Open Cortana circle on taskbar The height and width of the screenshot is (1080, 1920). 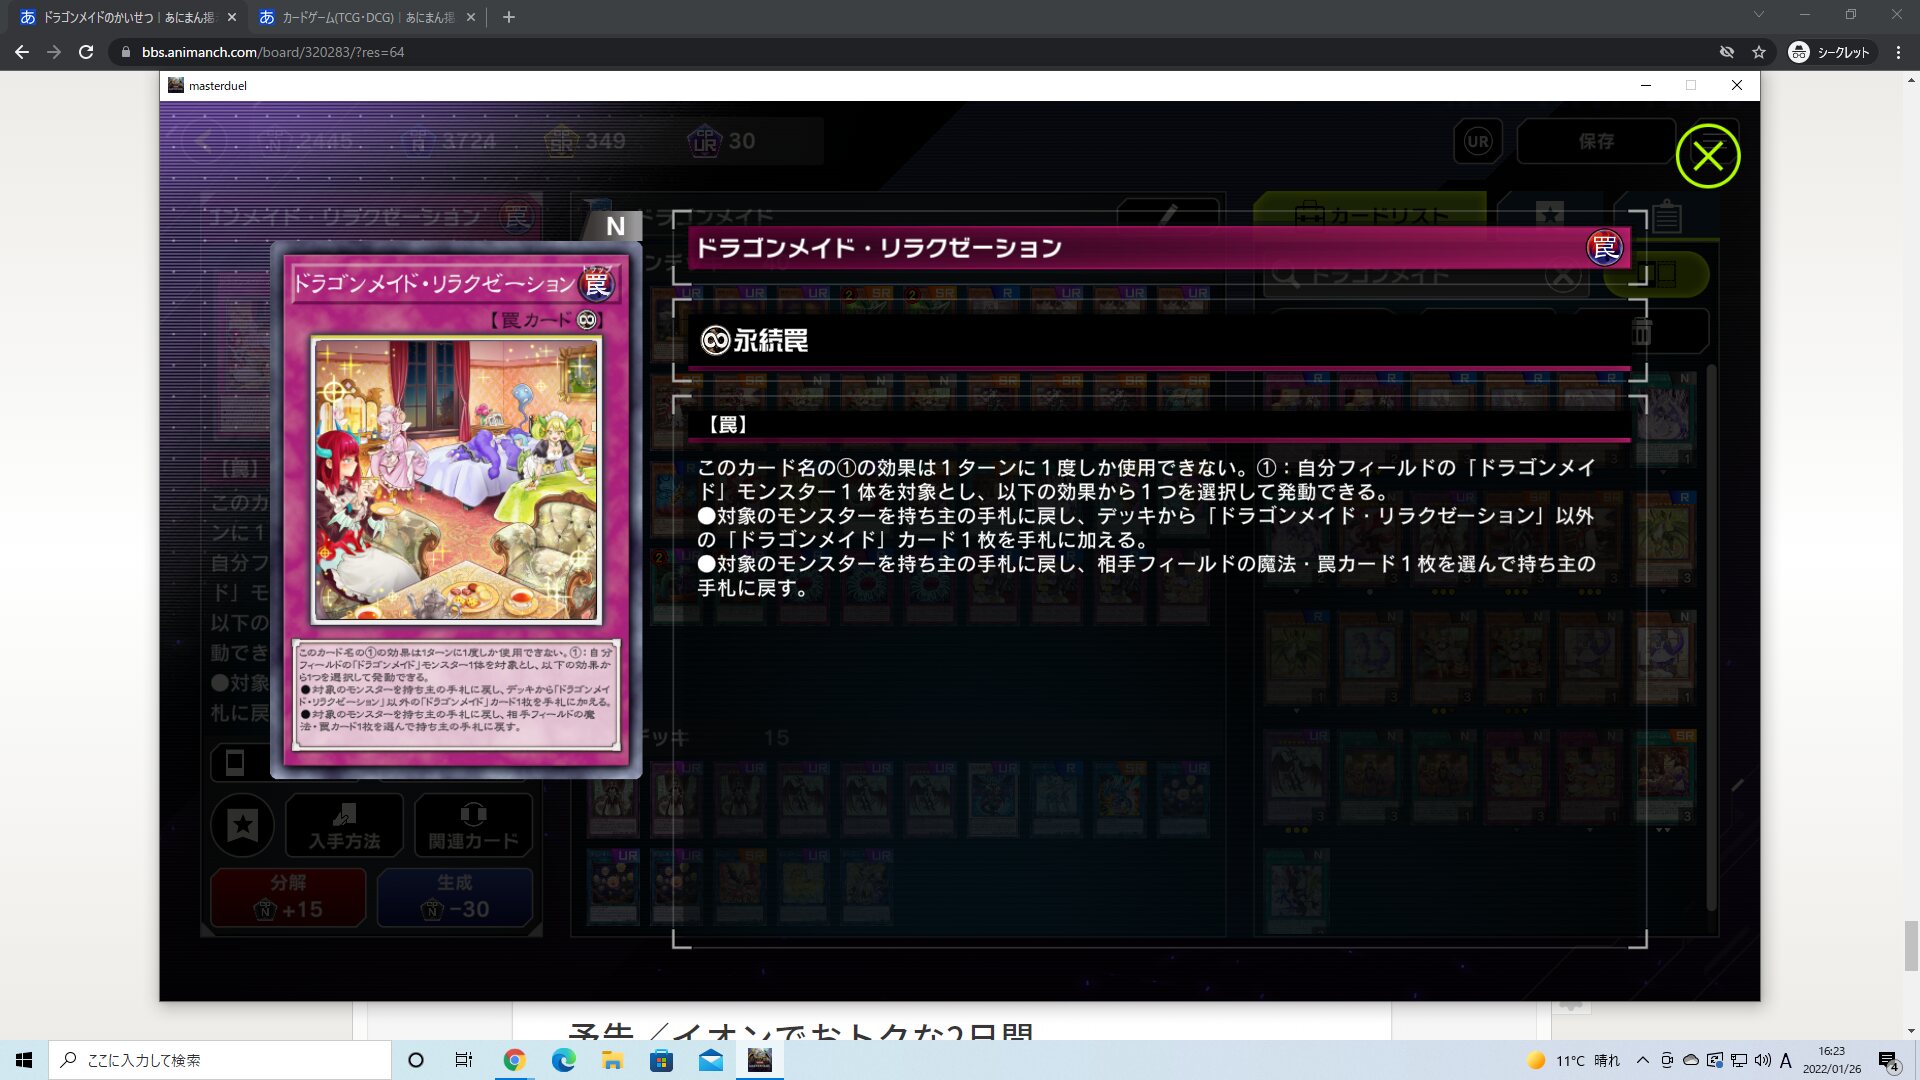(x=416, y=1060)
